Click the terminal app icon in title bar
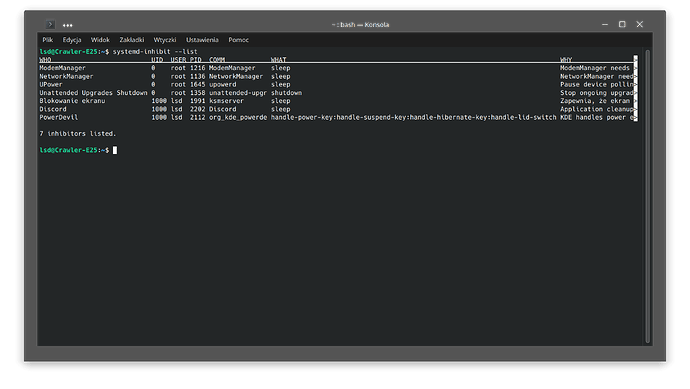Image resolution: width=690 pixels, height=389 pixels. coord(50,25)
